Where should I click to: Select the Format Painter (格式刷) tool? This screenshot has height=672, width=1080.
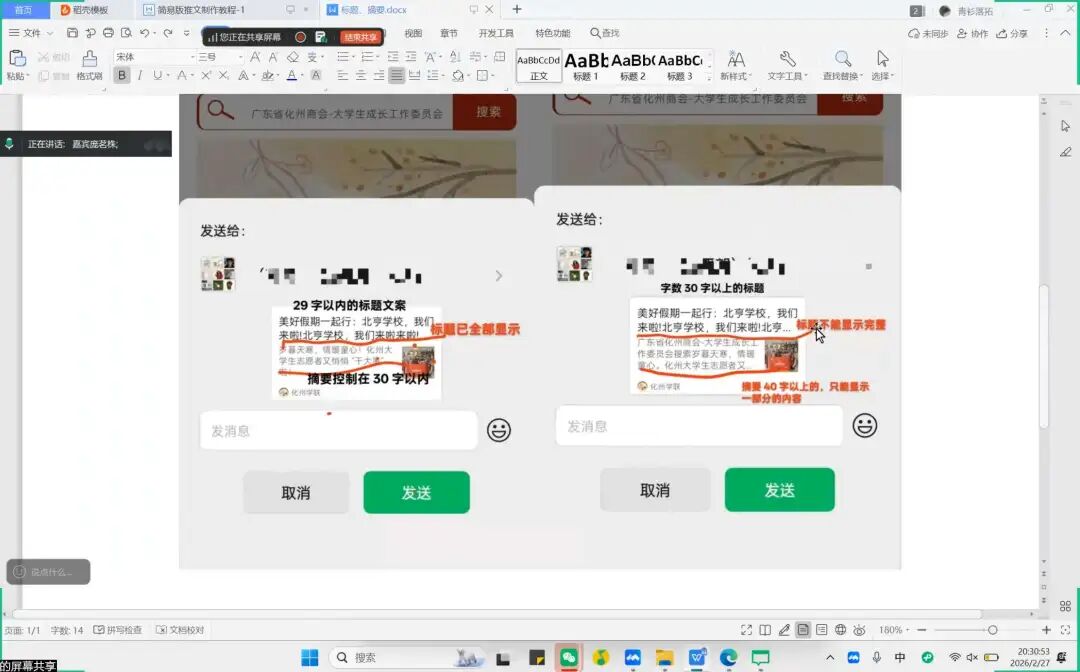pos(90,65)
